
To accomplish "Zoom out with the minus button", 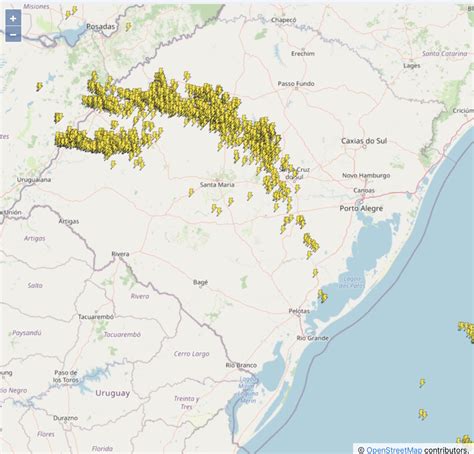I will point(13,34).
